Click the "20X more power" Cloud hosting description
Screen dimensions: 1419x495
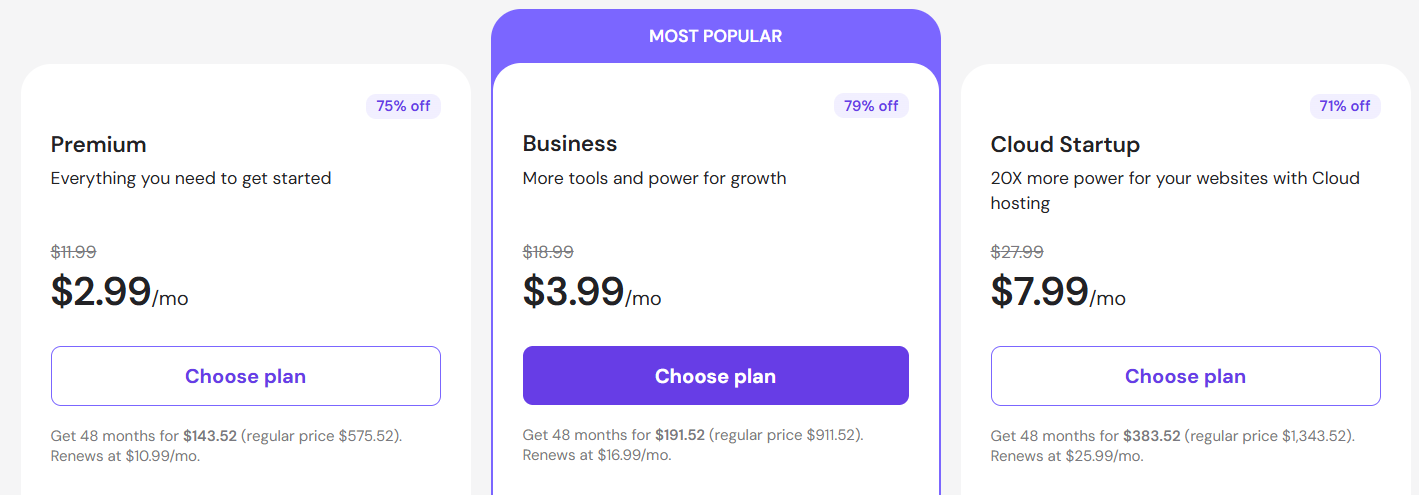tap(1175, 191)
